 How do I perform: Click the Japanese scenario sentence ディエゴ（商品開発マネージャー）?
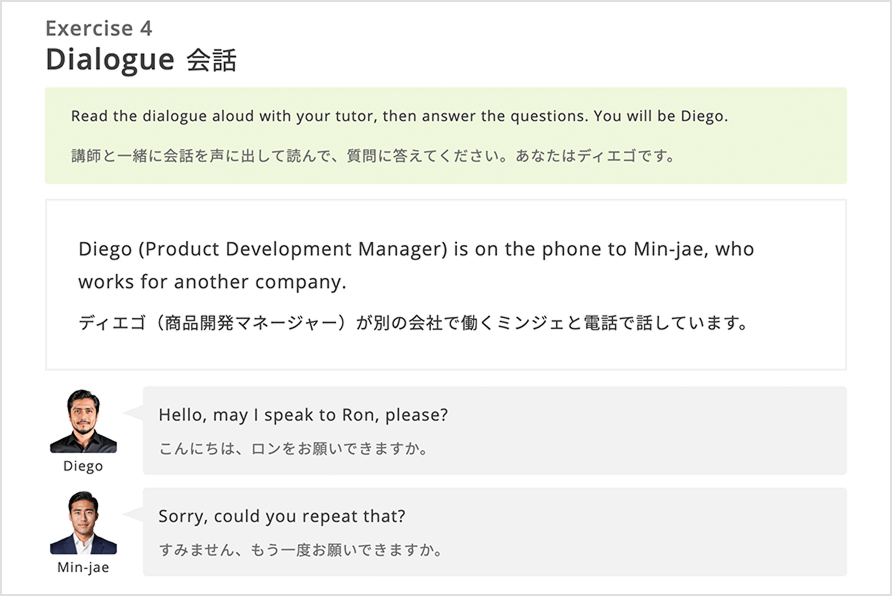[414, 323]
